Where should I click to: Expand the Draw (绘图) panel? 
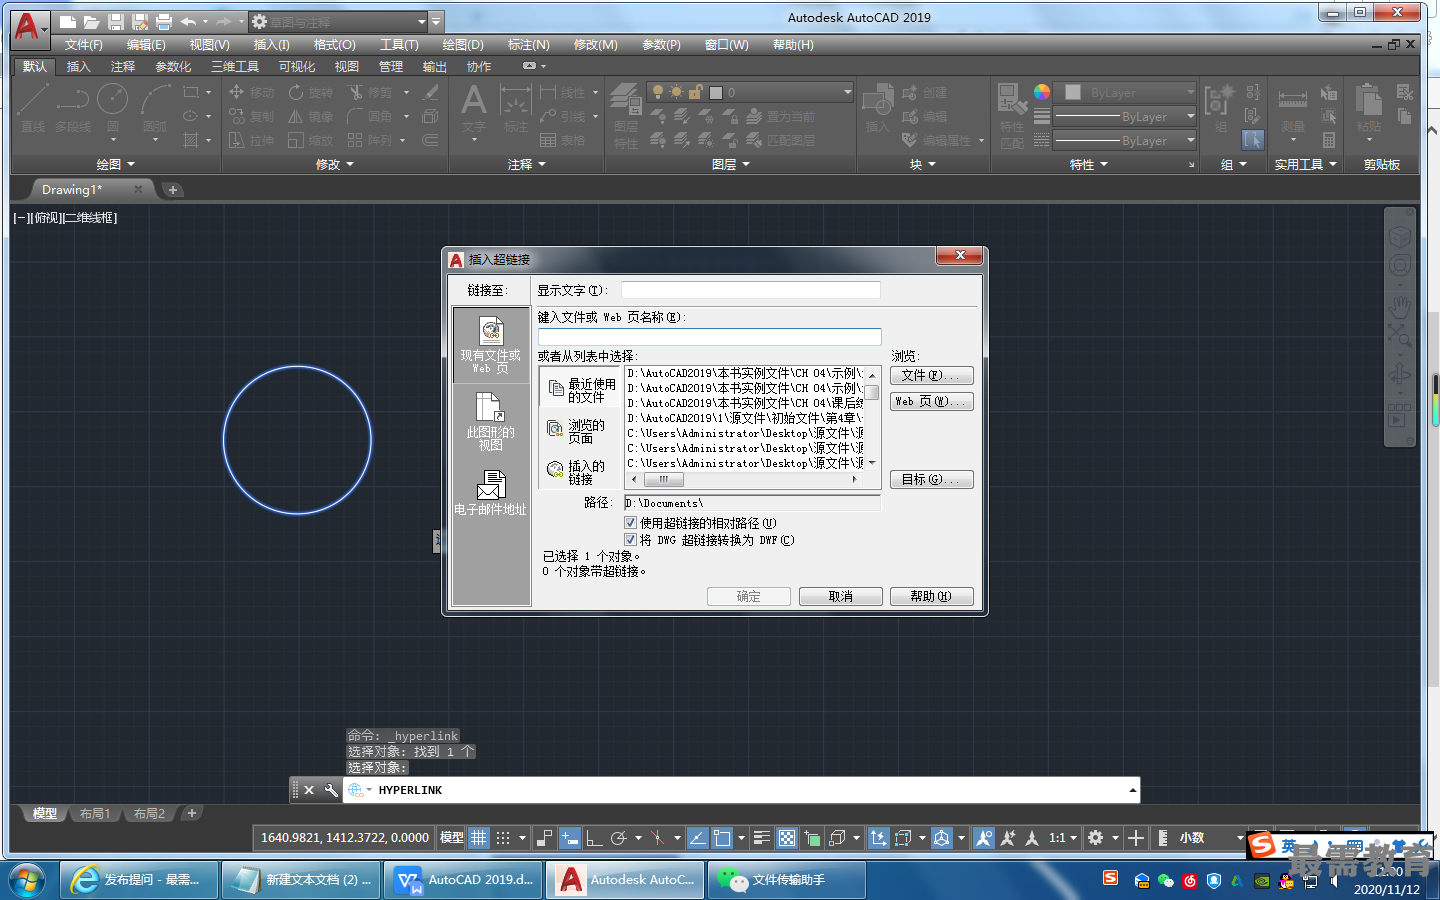pos(115,164)
